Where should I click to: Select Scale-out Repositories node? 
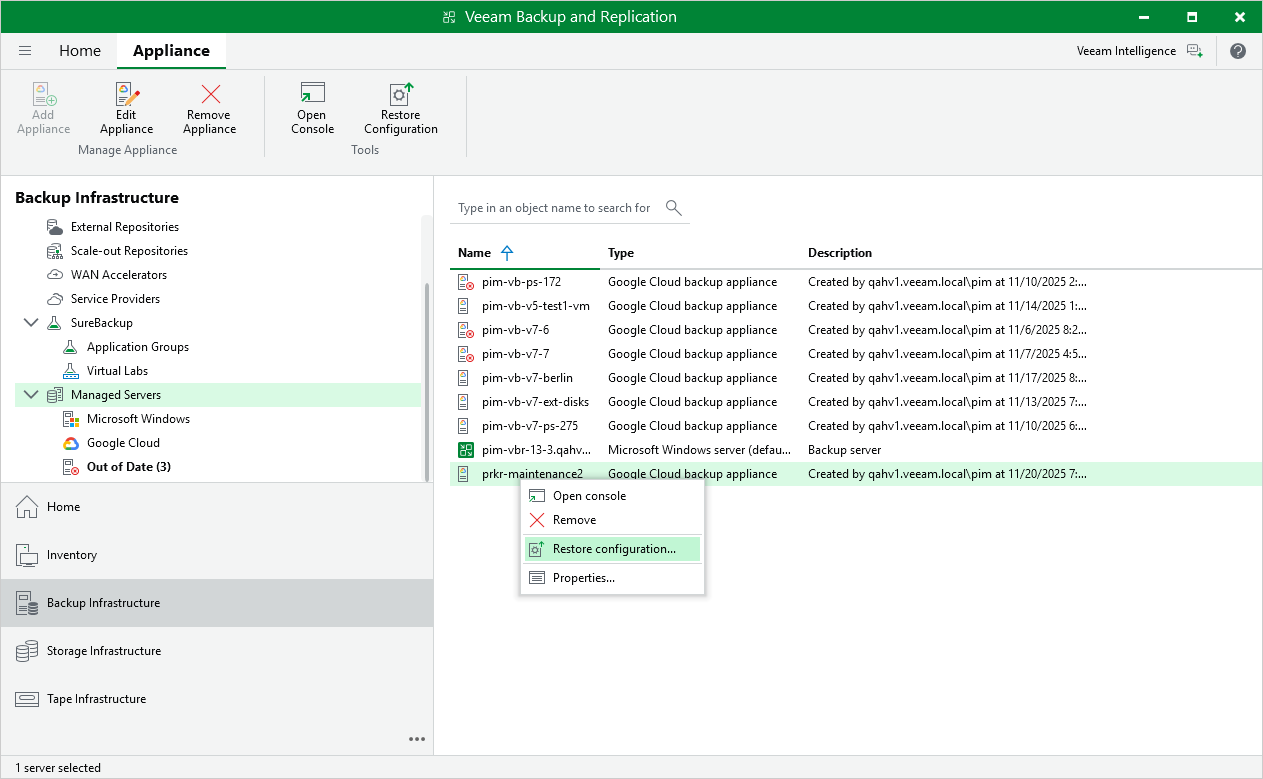(129, 251)
